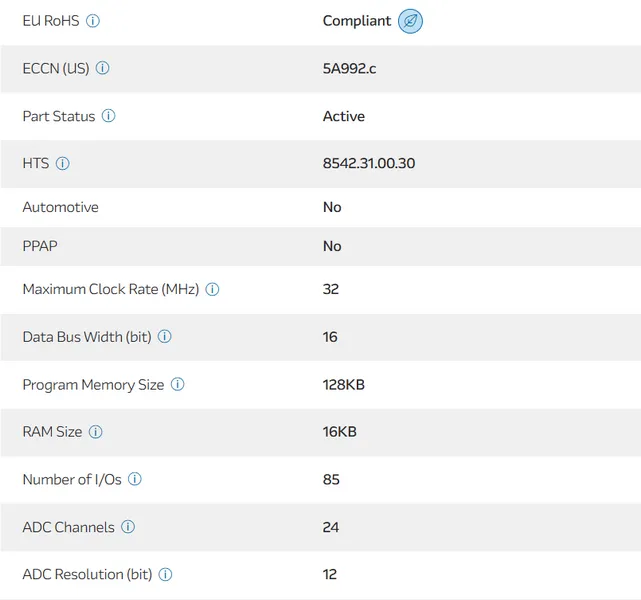Show info for the HTS row
641x600 pixels.
point(62,163)
